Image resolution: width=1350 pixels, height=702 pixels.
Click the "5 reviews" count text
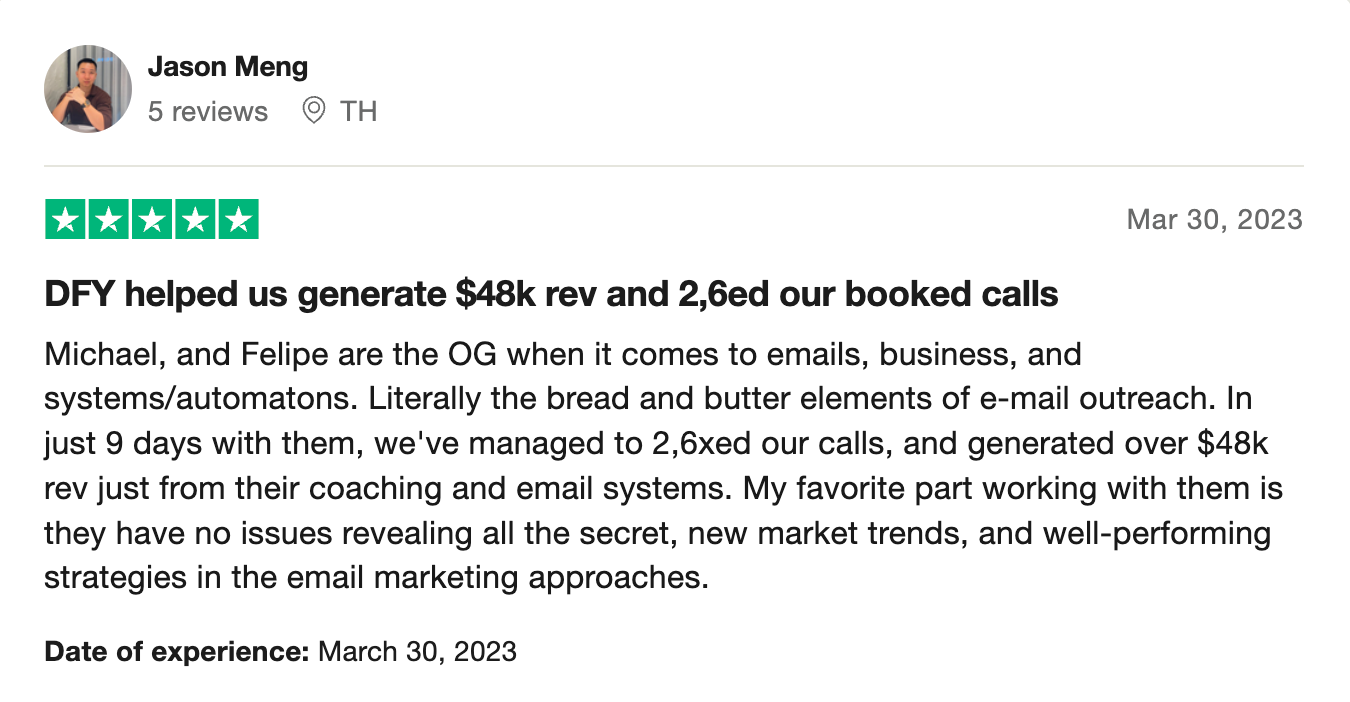[208, 111]
